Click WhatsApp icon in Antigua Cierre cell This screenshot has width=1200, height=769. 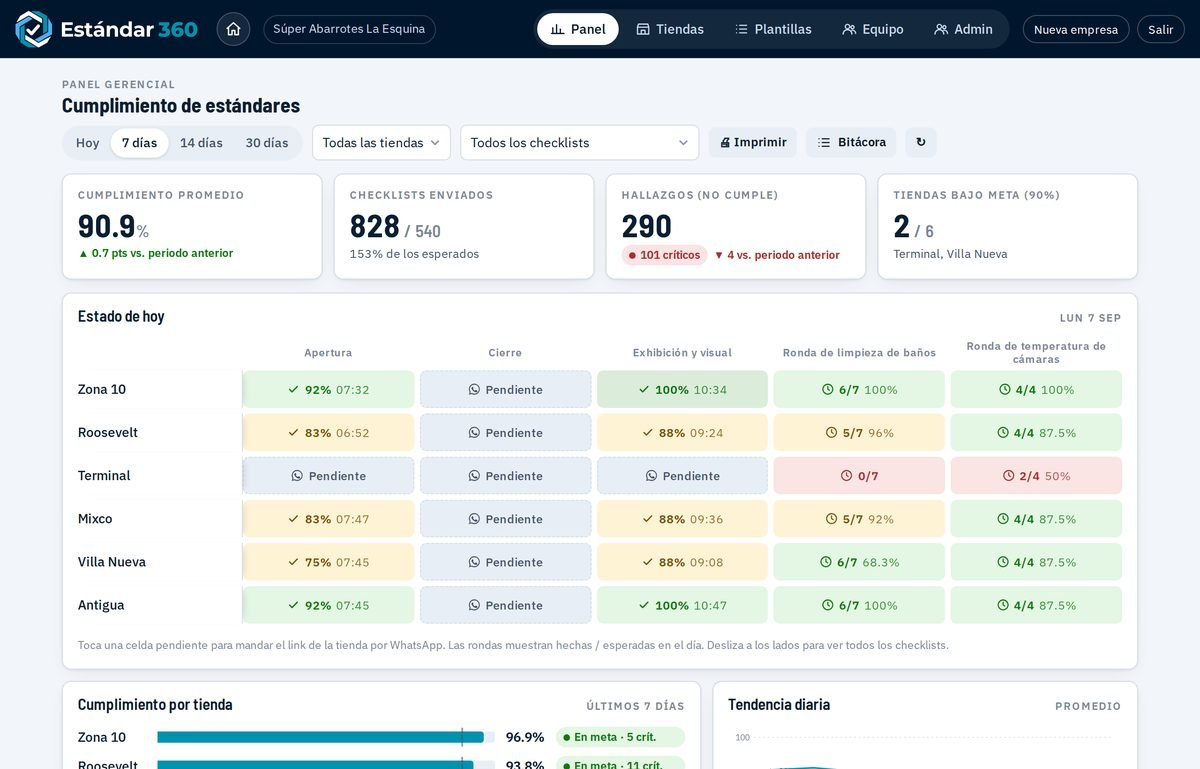pyautogui.click(x=474, y=605)
